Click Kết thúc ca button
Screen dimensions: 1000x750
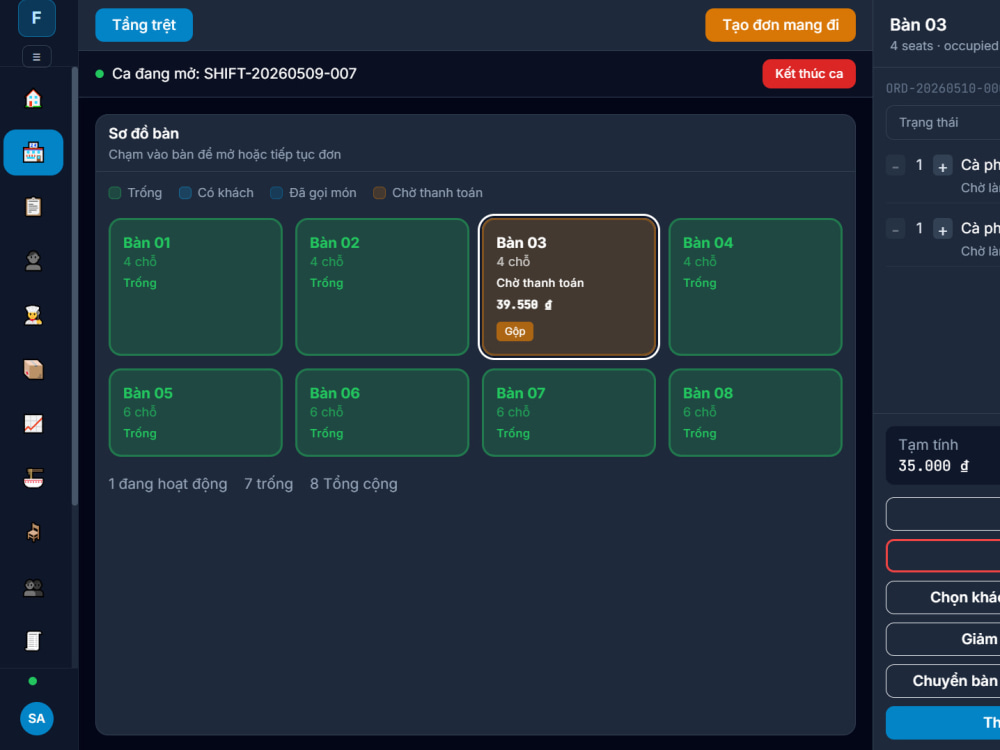pos(809,73)
